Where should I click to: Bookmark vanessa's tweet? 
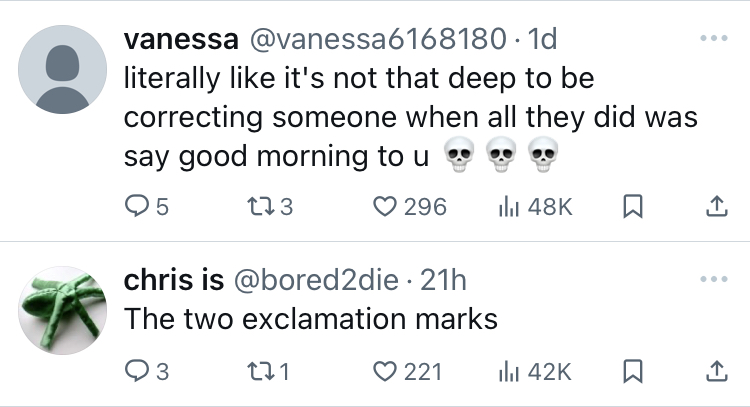tap(633, 207)
